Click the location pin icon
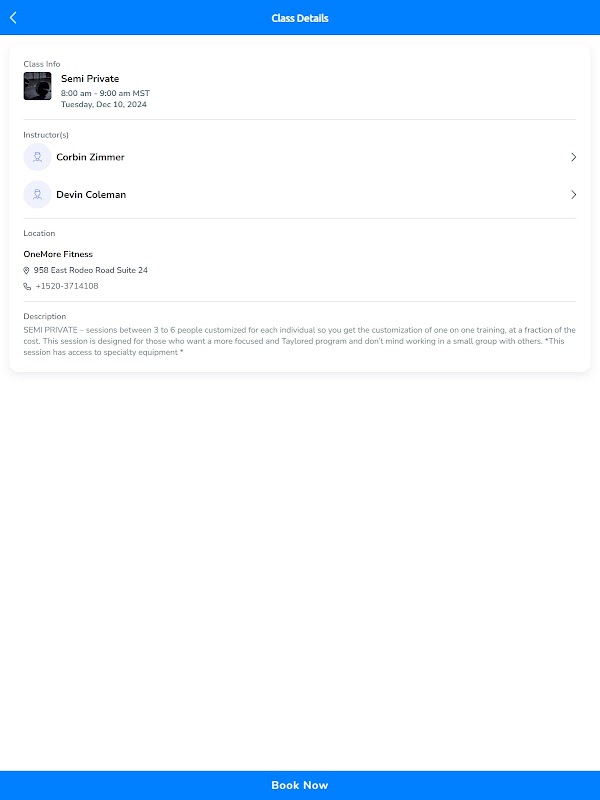 click(27, 270)
